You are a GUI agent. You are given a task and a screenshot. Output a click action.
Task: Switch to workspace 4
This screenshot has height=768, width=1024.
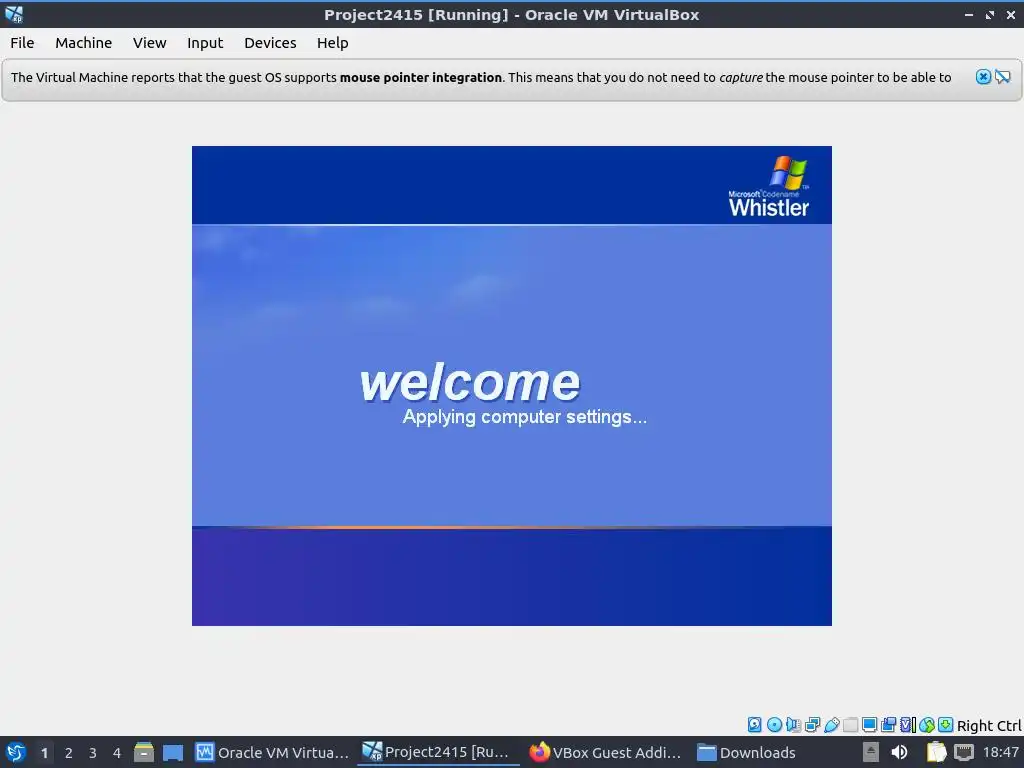(117, 753)
